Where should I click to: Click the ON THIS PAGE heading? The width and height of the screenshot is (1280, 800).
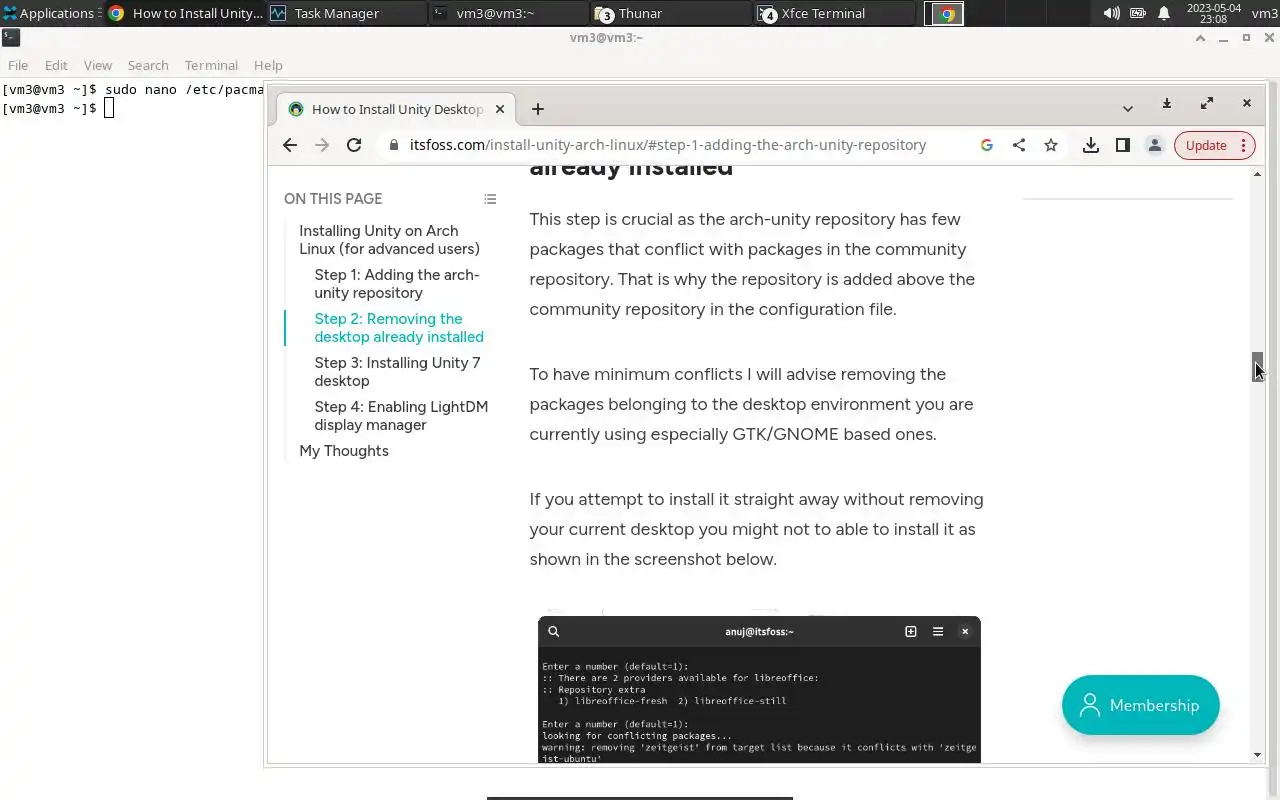click(333, 199)
